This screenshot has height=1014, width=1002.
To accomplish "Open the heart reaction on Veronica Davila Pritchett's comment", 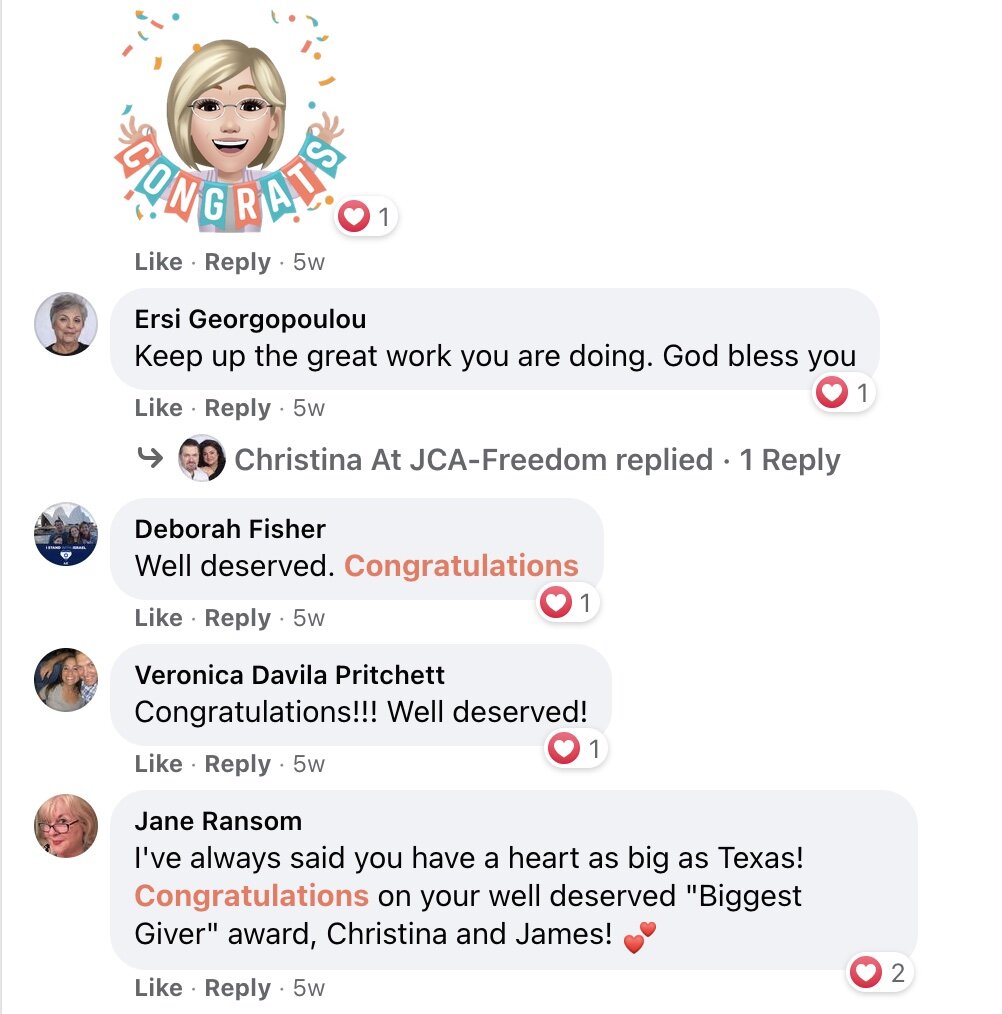I will (x=576, y=749).
